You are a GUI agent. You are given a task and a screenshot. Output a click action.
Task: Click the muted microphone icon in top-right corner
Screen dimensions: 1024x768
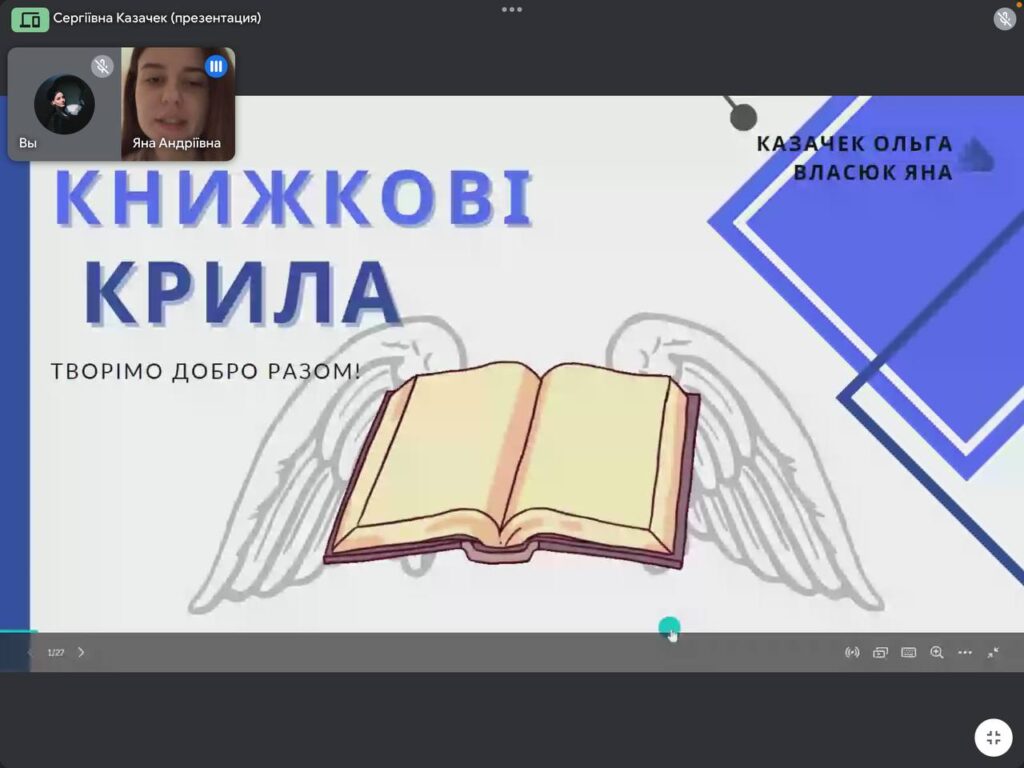coord(1004,19)
